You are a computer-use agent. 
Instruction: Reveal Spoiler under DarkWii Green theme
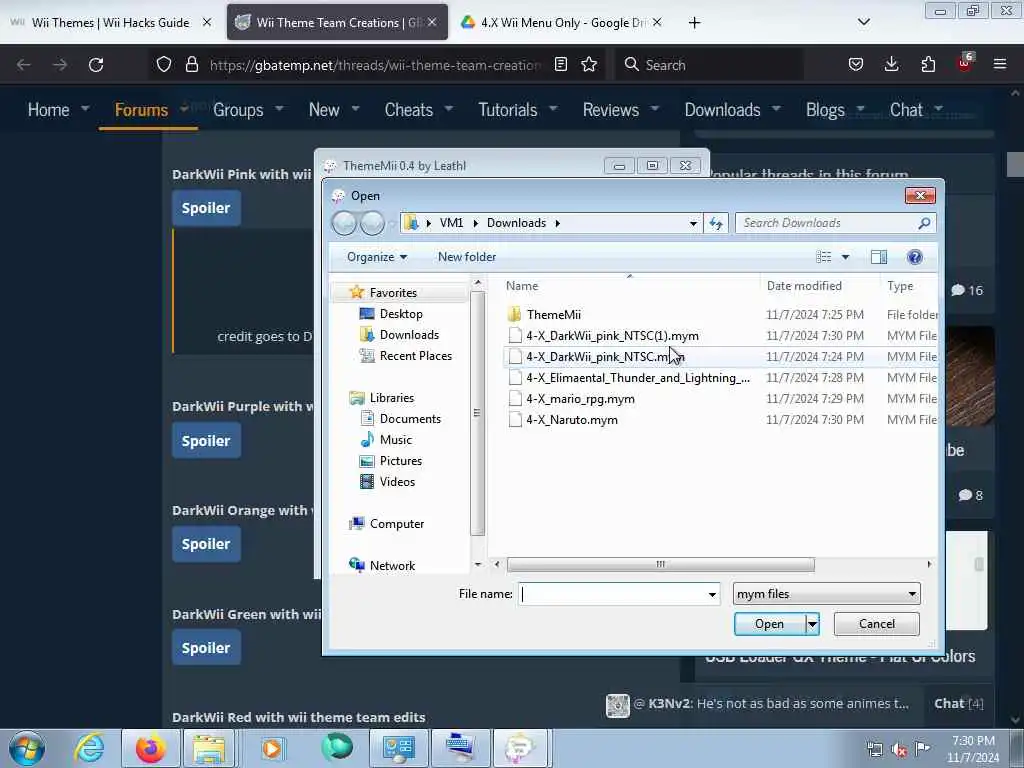[x=206, y=648]
